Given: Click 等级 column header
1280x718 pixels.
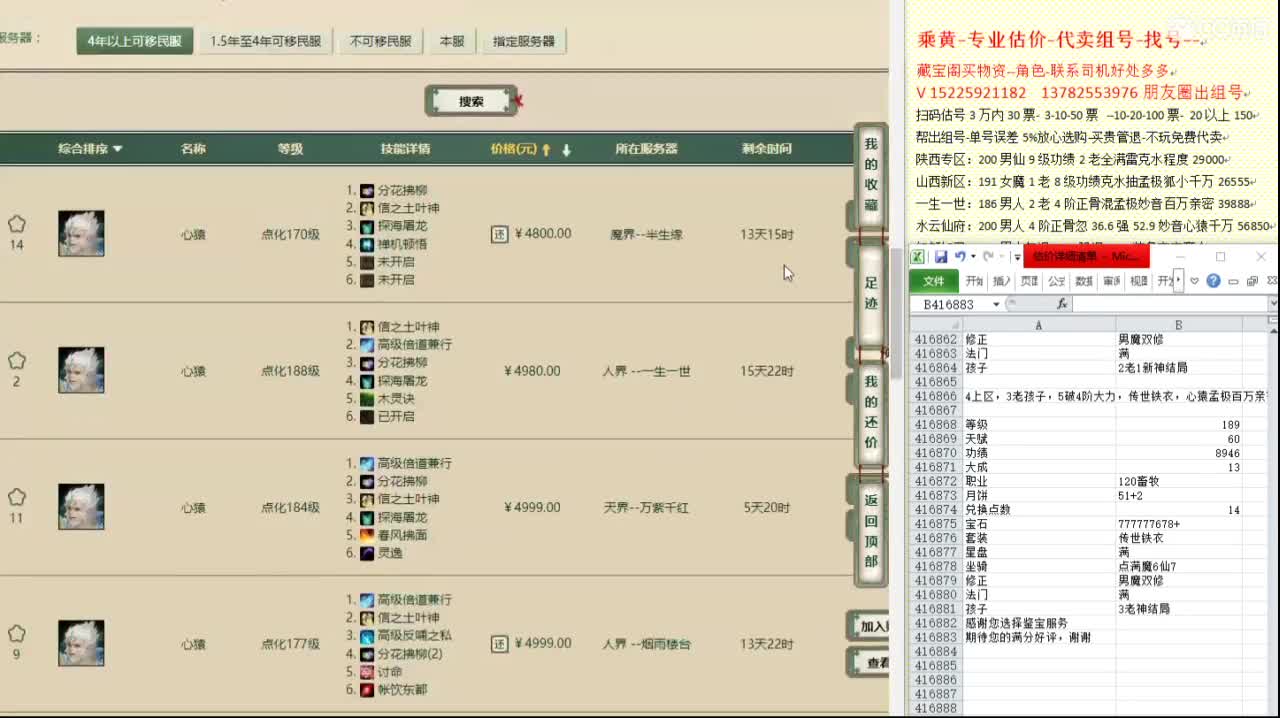Looking at the screenshot, I should click(290, 149).
